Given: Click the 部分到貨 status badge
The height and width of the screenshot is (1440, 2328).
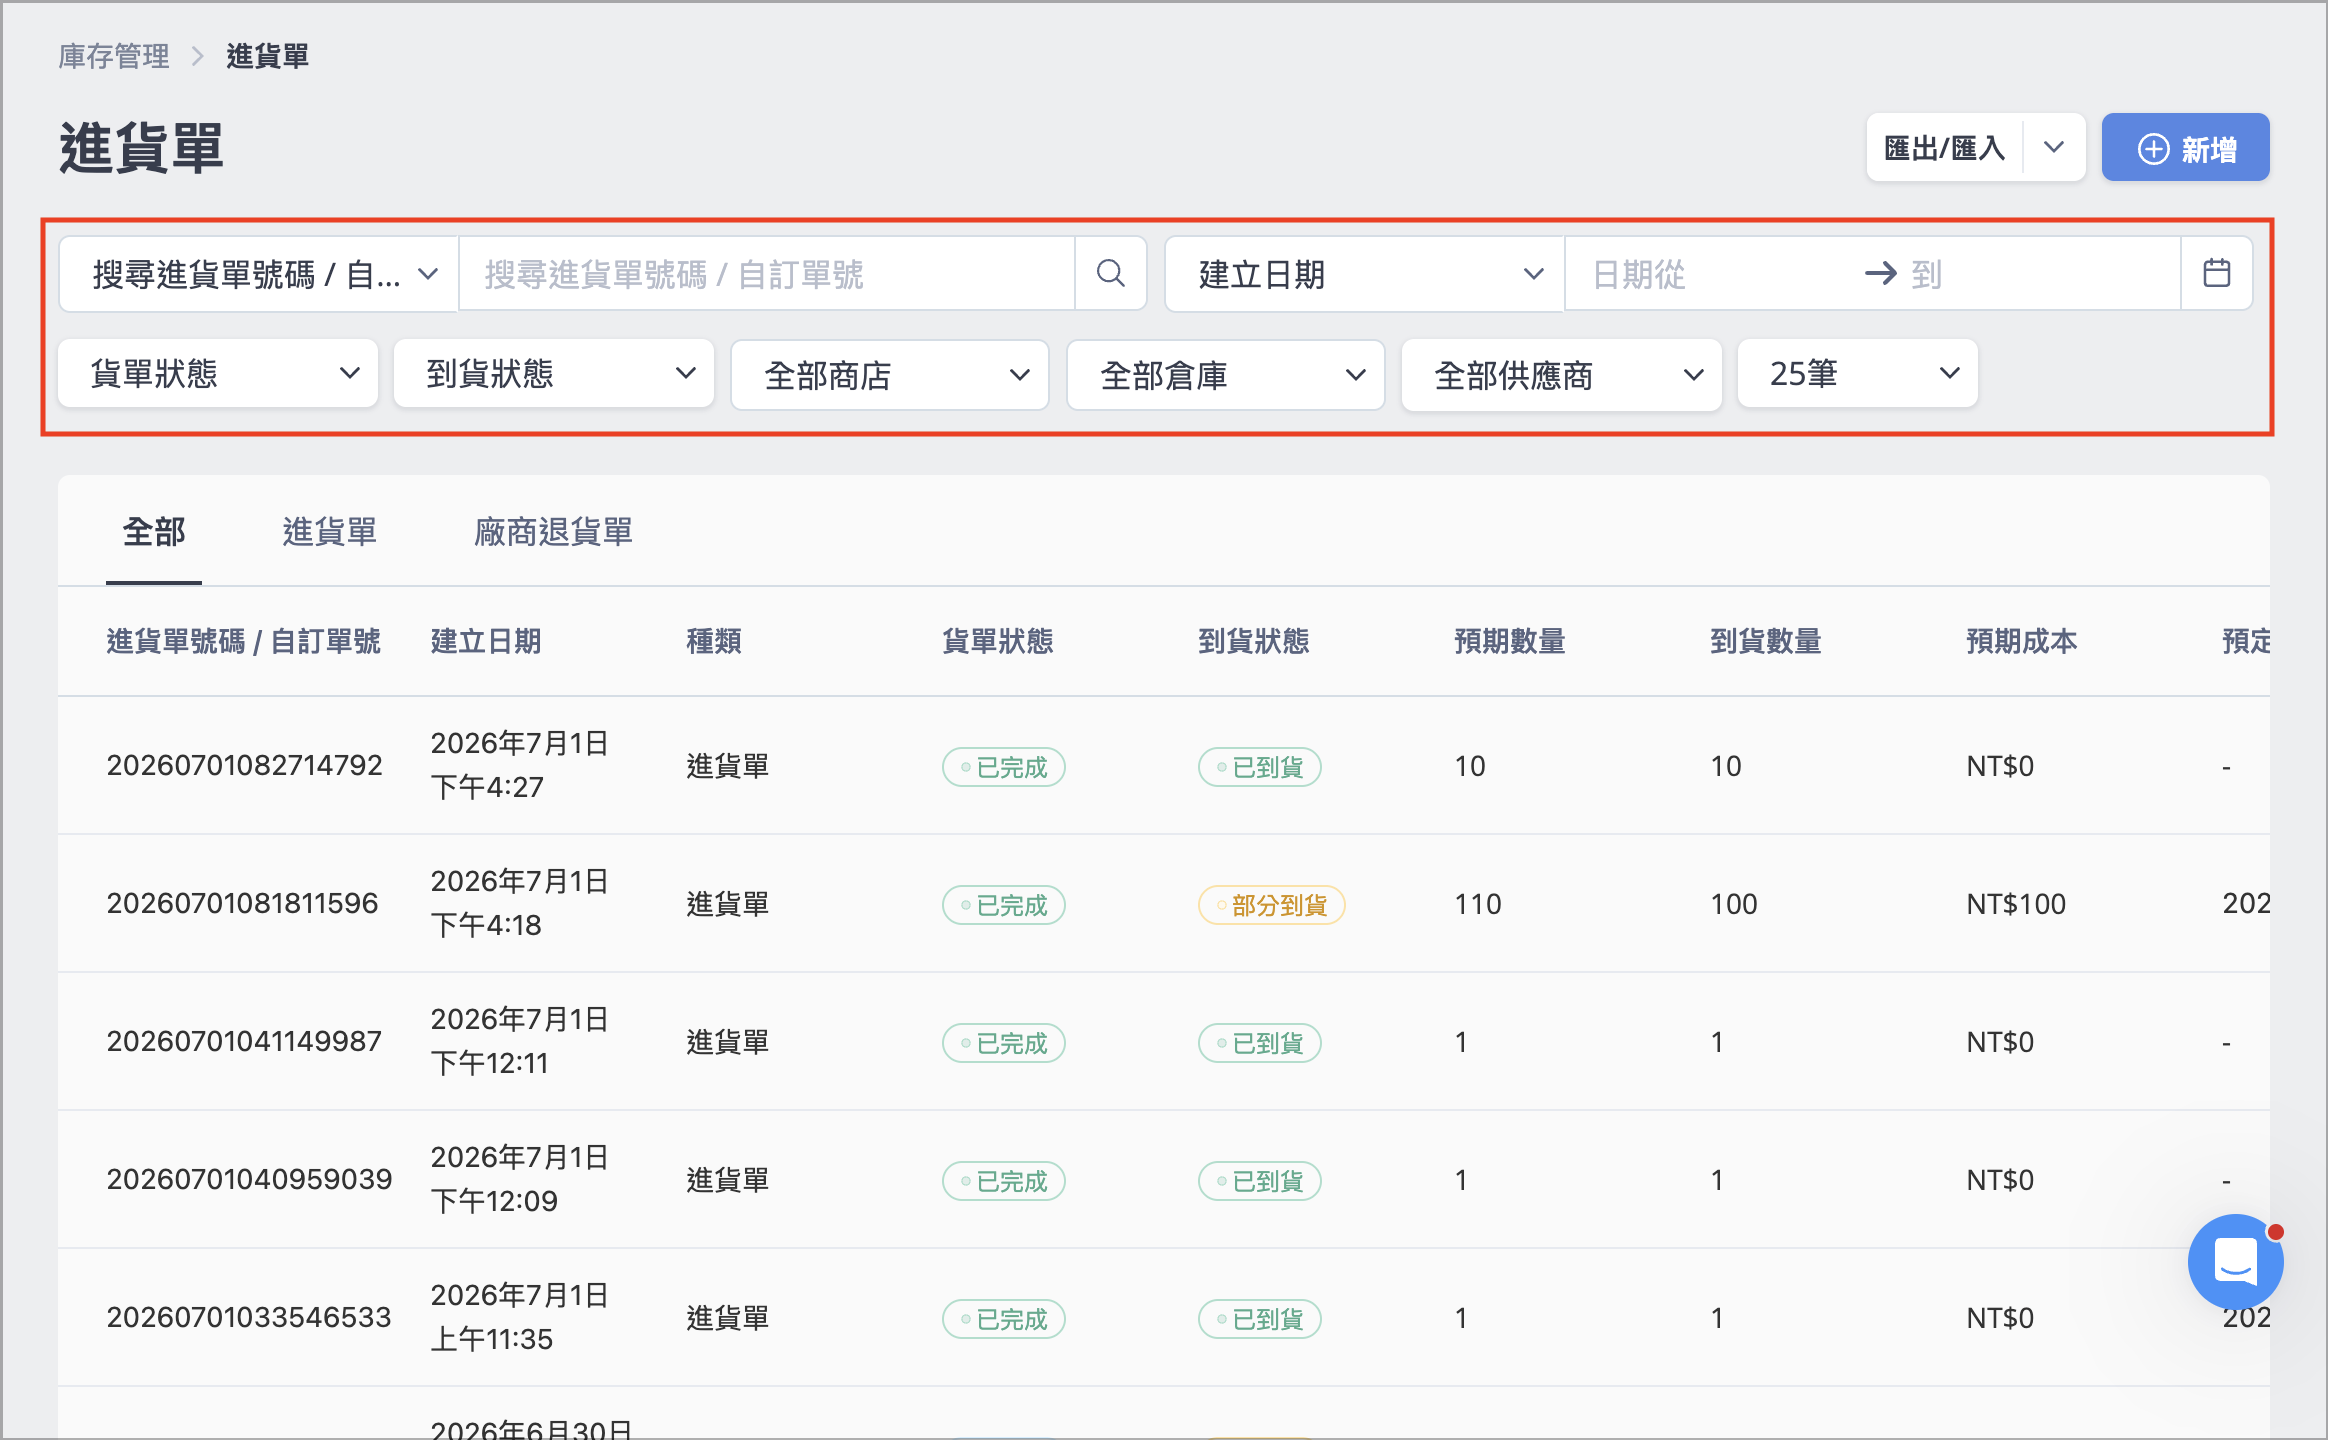Looking at the screenshot, I should point(1272,905).
